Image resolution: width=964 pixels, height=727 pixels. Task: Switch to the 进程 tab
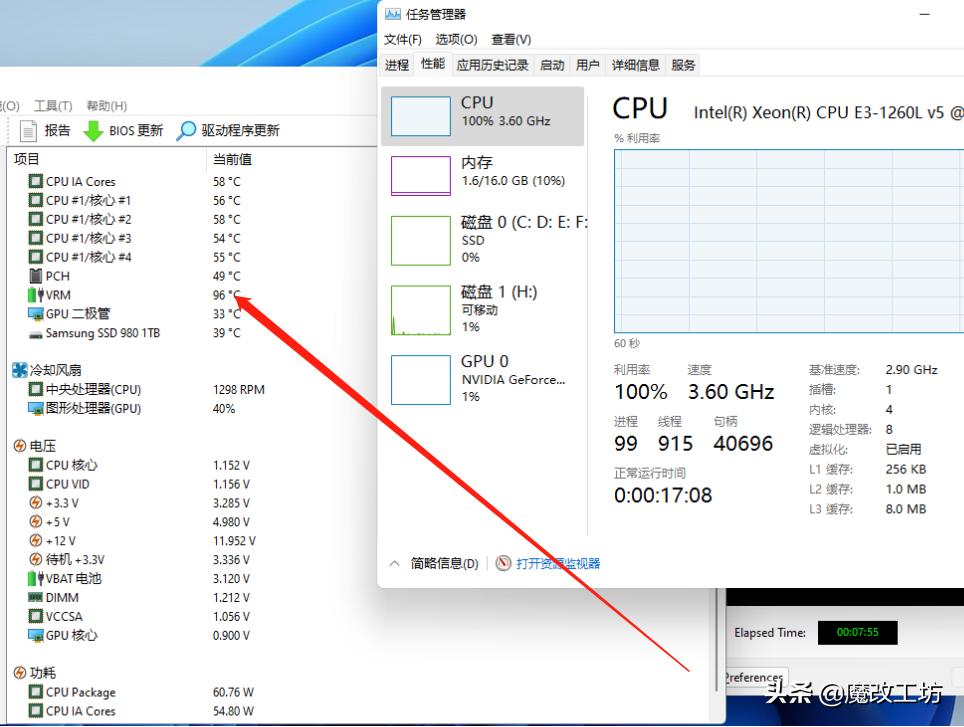pos(396,64)
